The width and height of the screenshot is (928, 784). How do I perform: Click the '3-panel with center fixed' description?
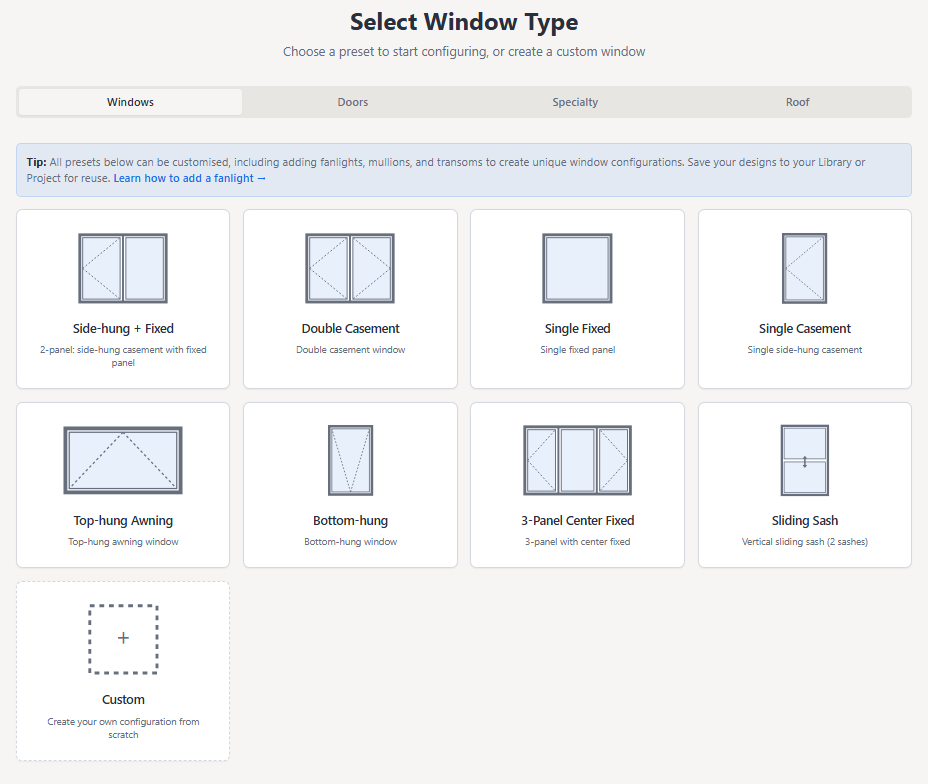tap(577, 541)
